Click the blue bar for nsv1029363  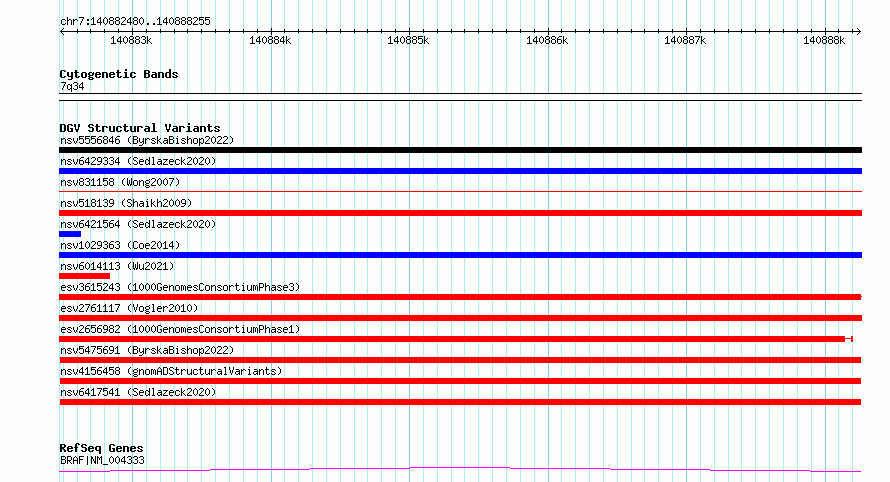pos(460,255)
